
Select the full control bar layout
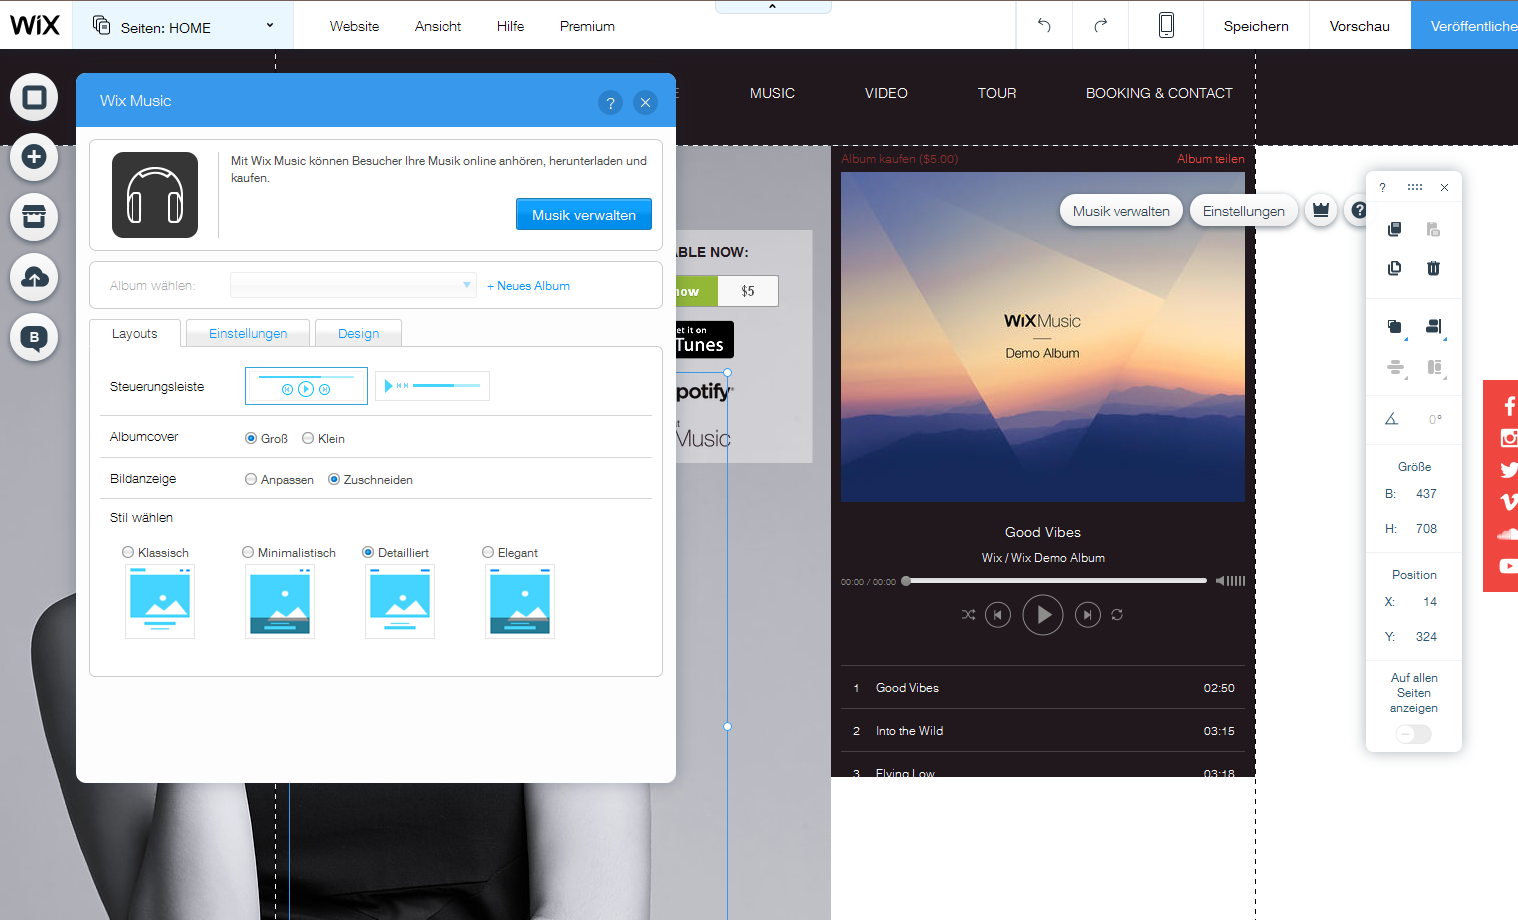click(306, 386)
